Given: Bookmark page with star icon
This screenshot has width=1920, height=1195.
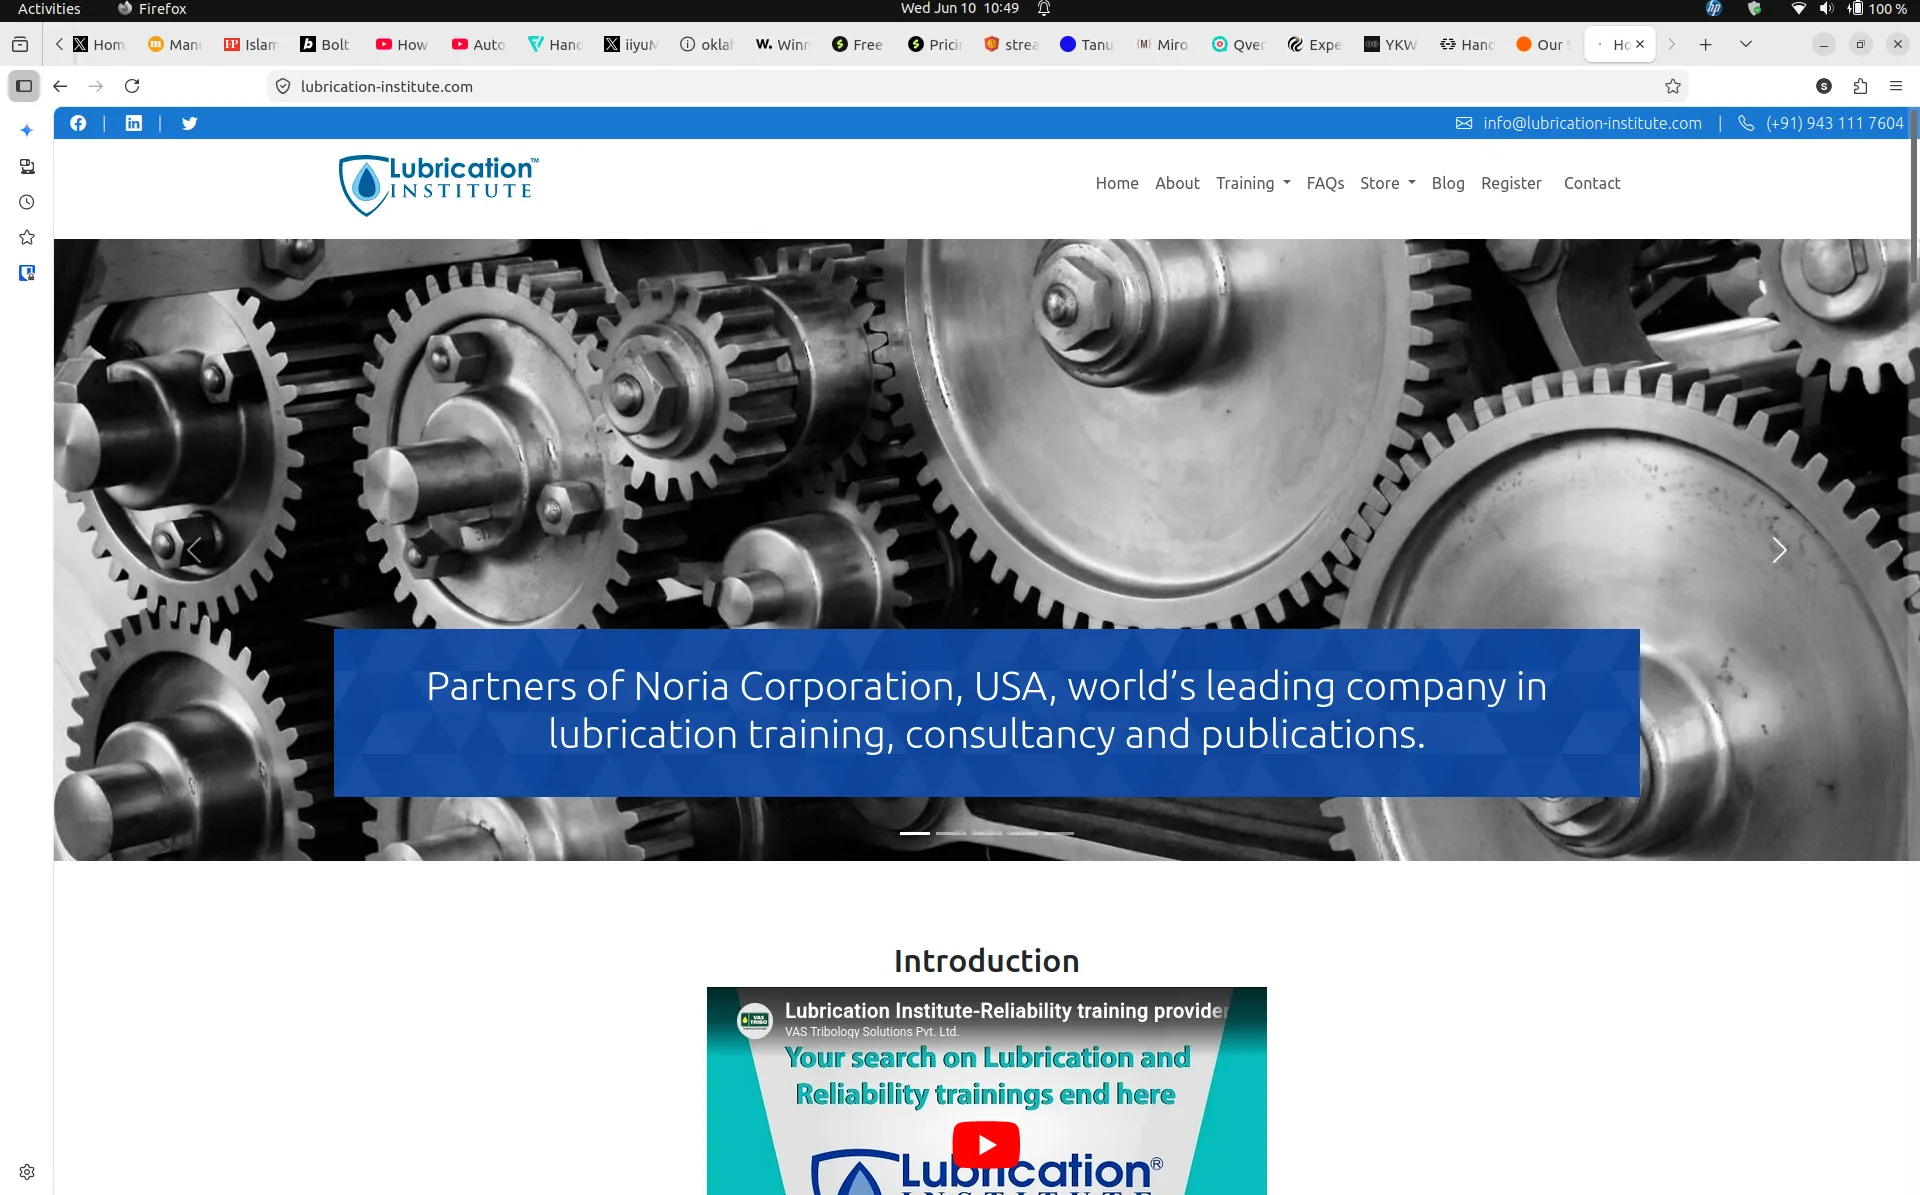Looking at the screenshot, I should (1673, 86).
